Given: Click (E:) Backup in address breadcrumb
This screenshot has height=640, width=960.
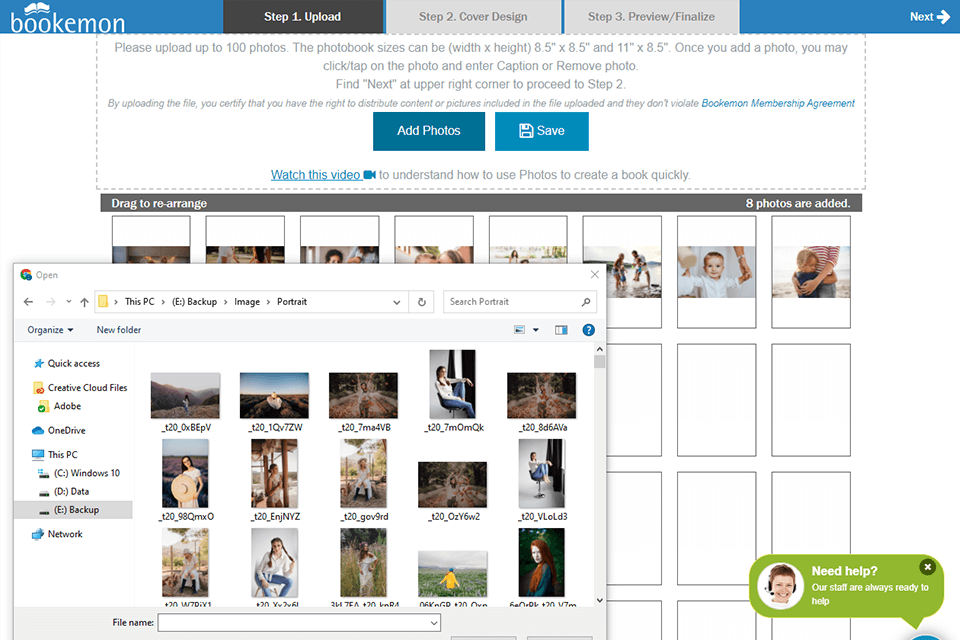Looking at the screenshot, I should pos(194,302).
